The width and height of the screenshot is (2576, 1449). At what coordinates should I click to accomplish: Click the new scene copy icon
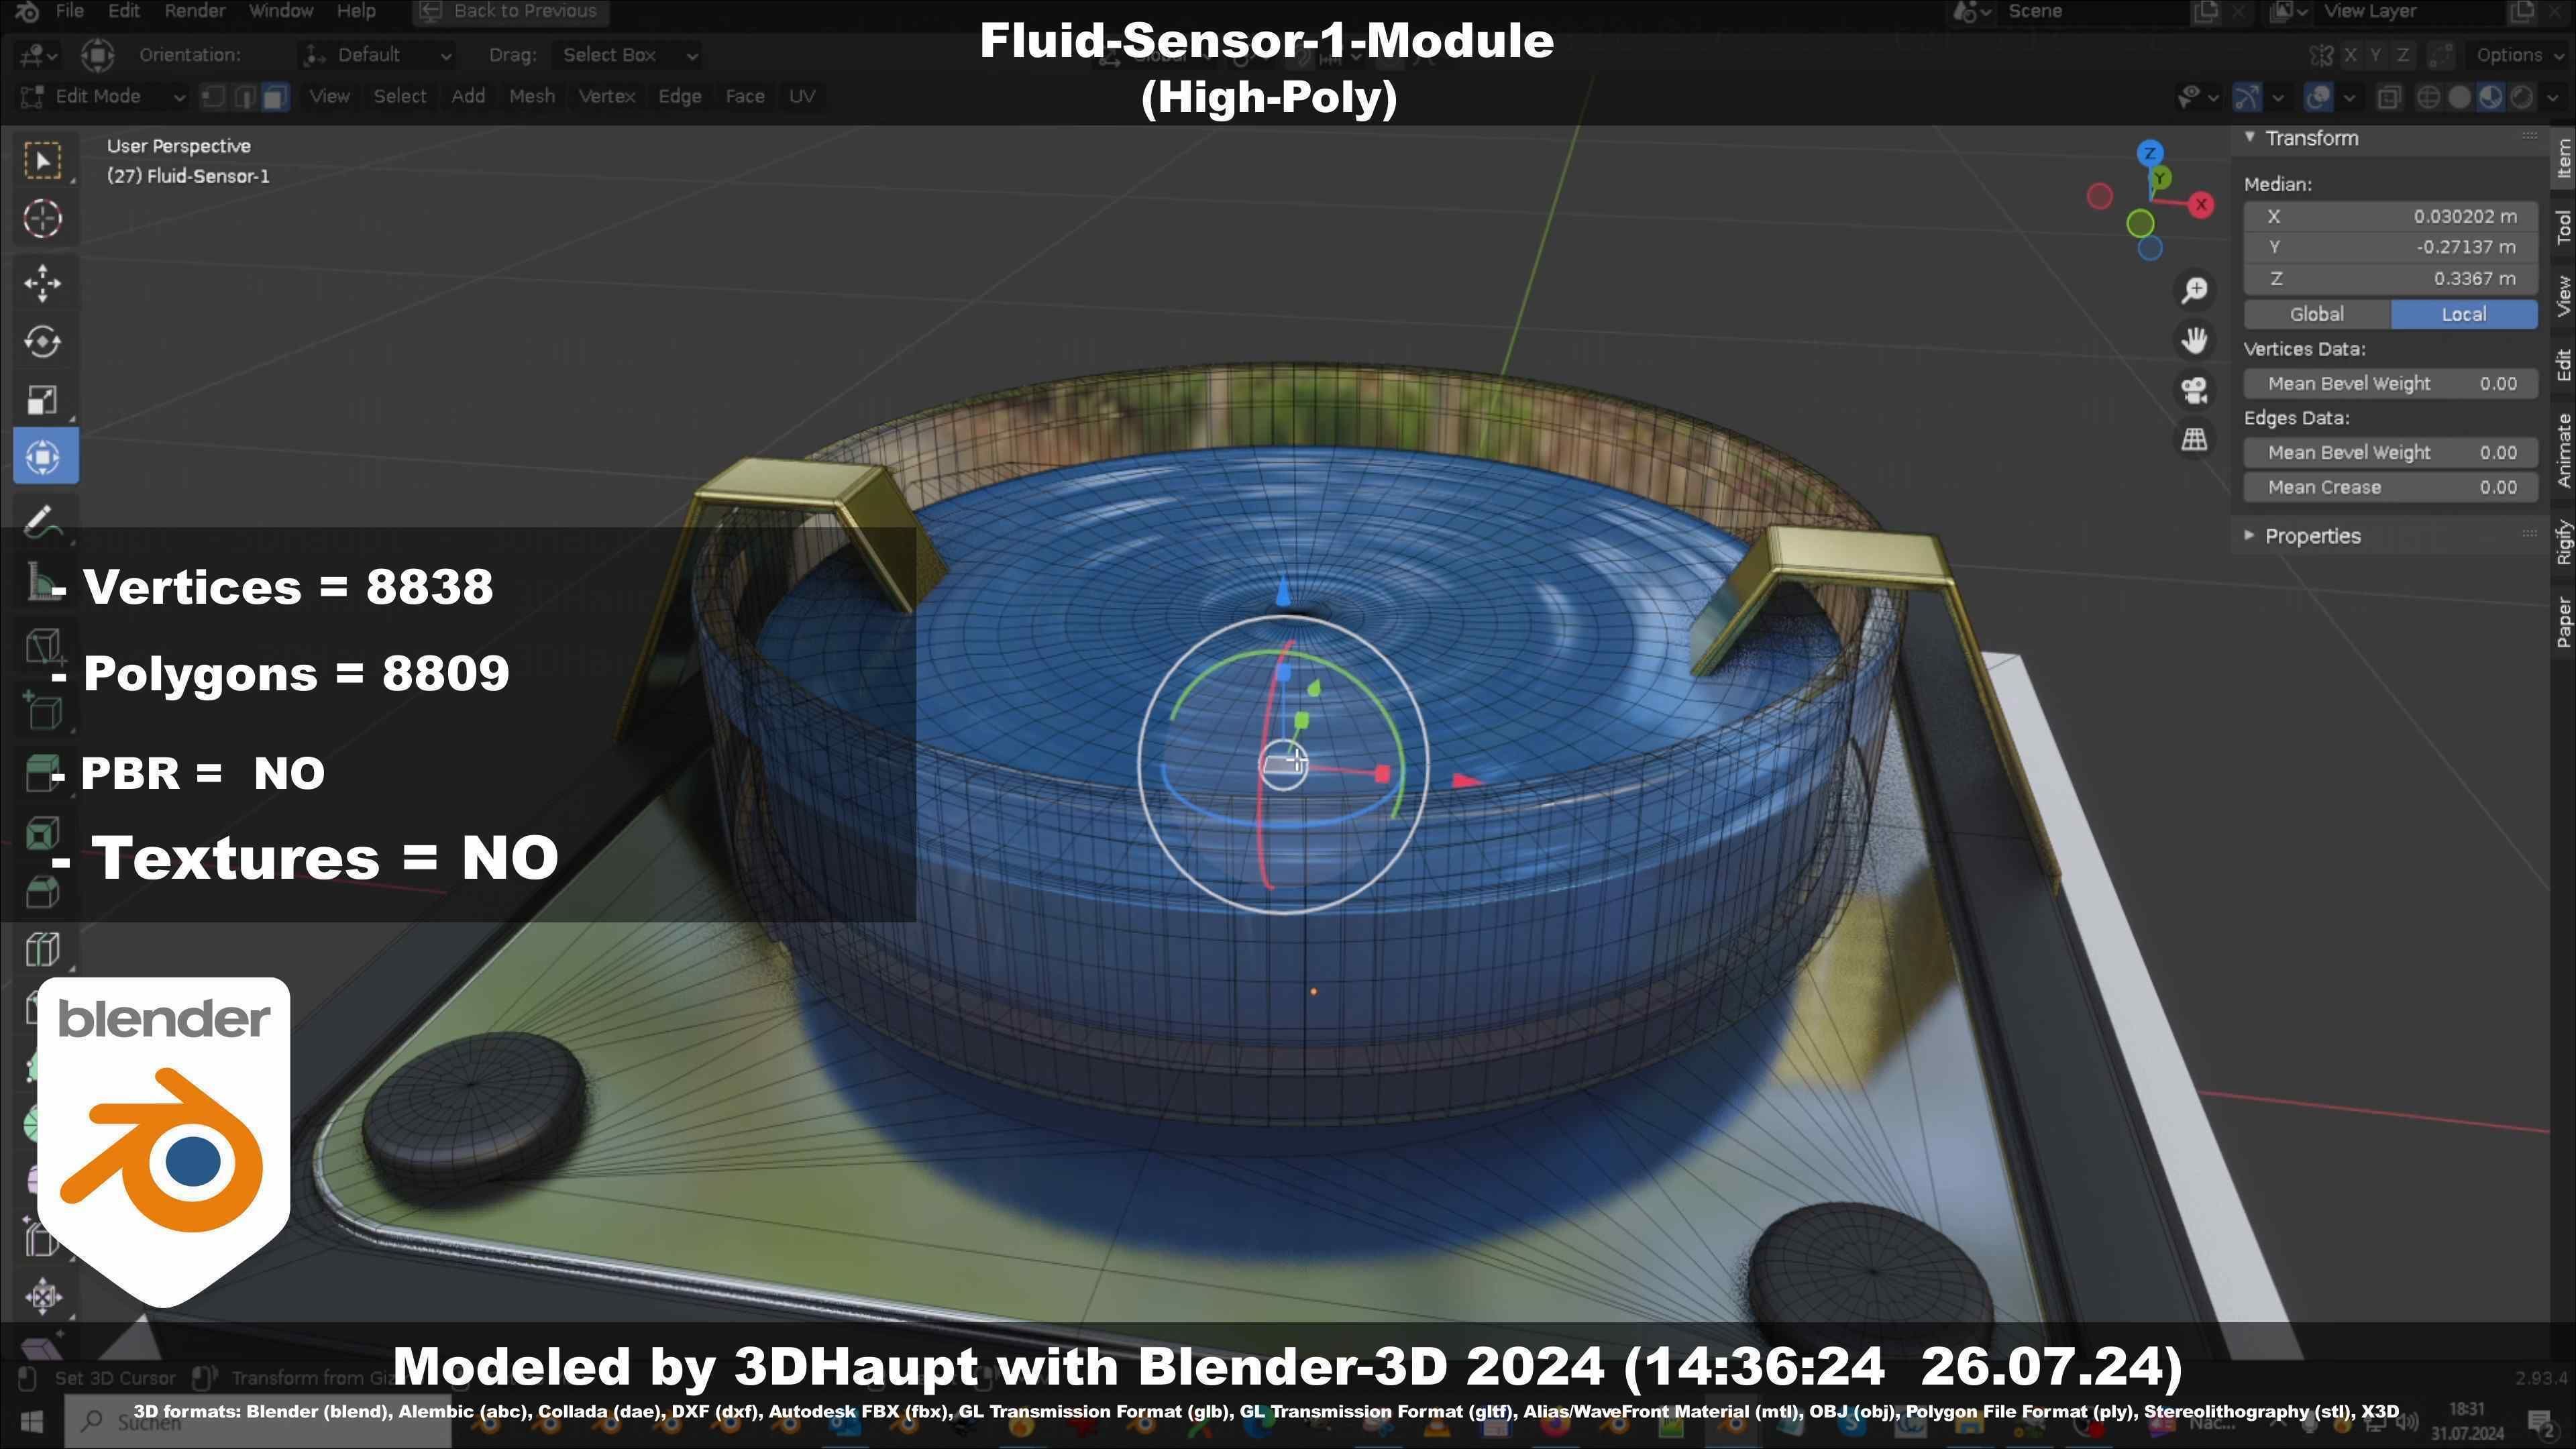click(2205, 11)
